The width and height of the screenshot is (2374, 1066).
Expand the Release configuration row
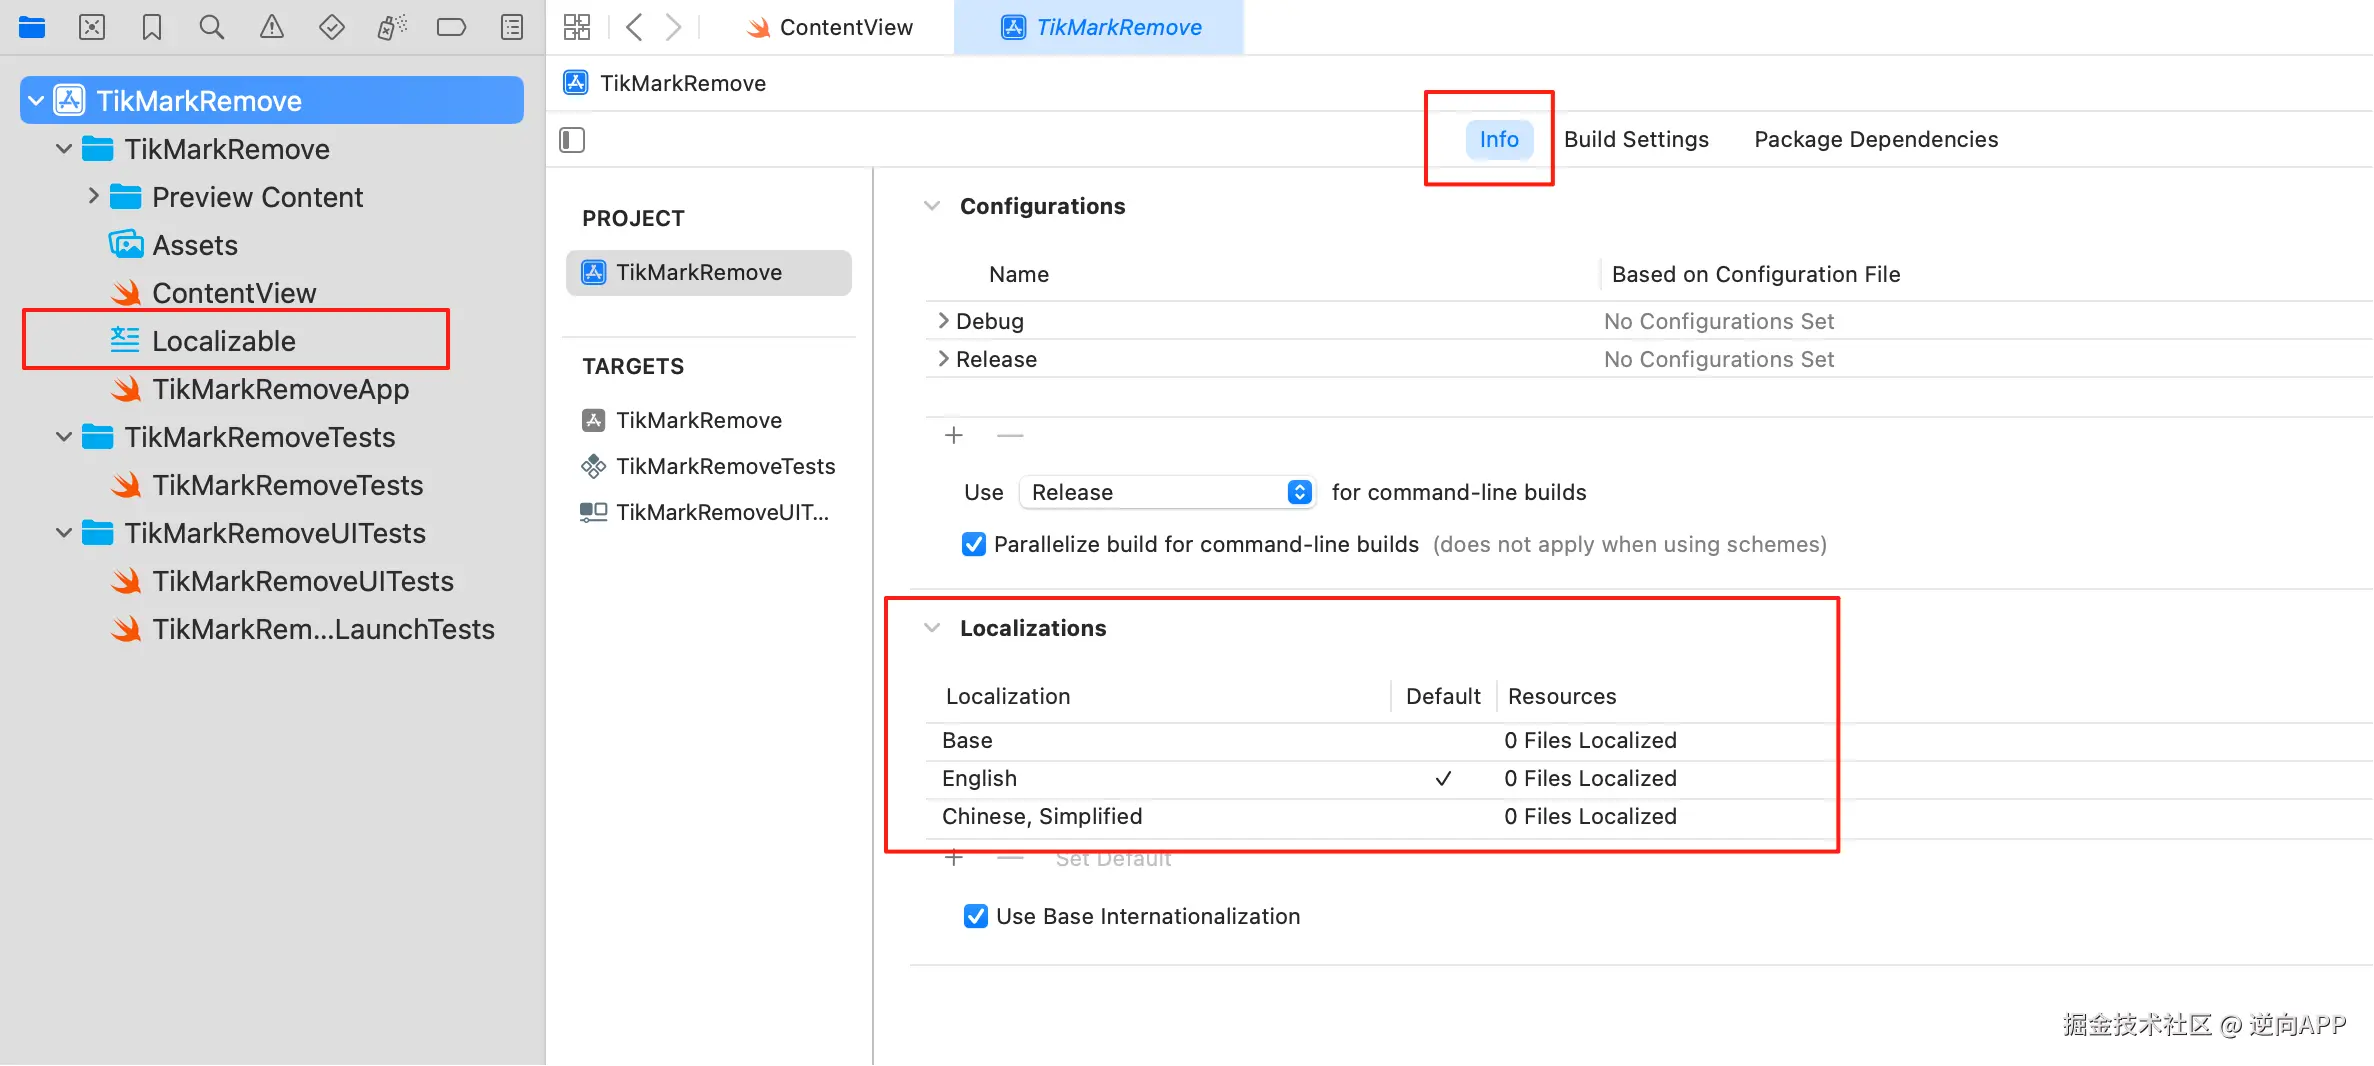[943, 358]
